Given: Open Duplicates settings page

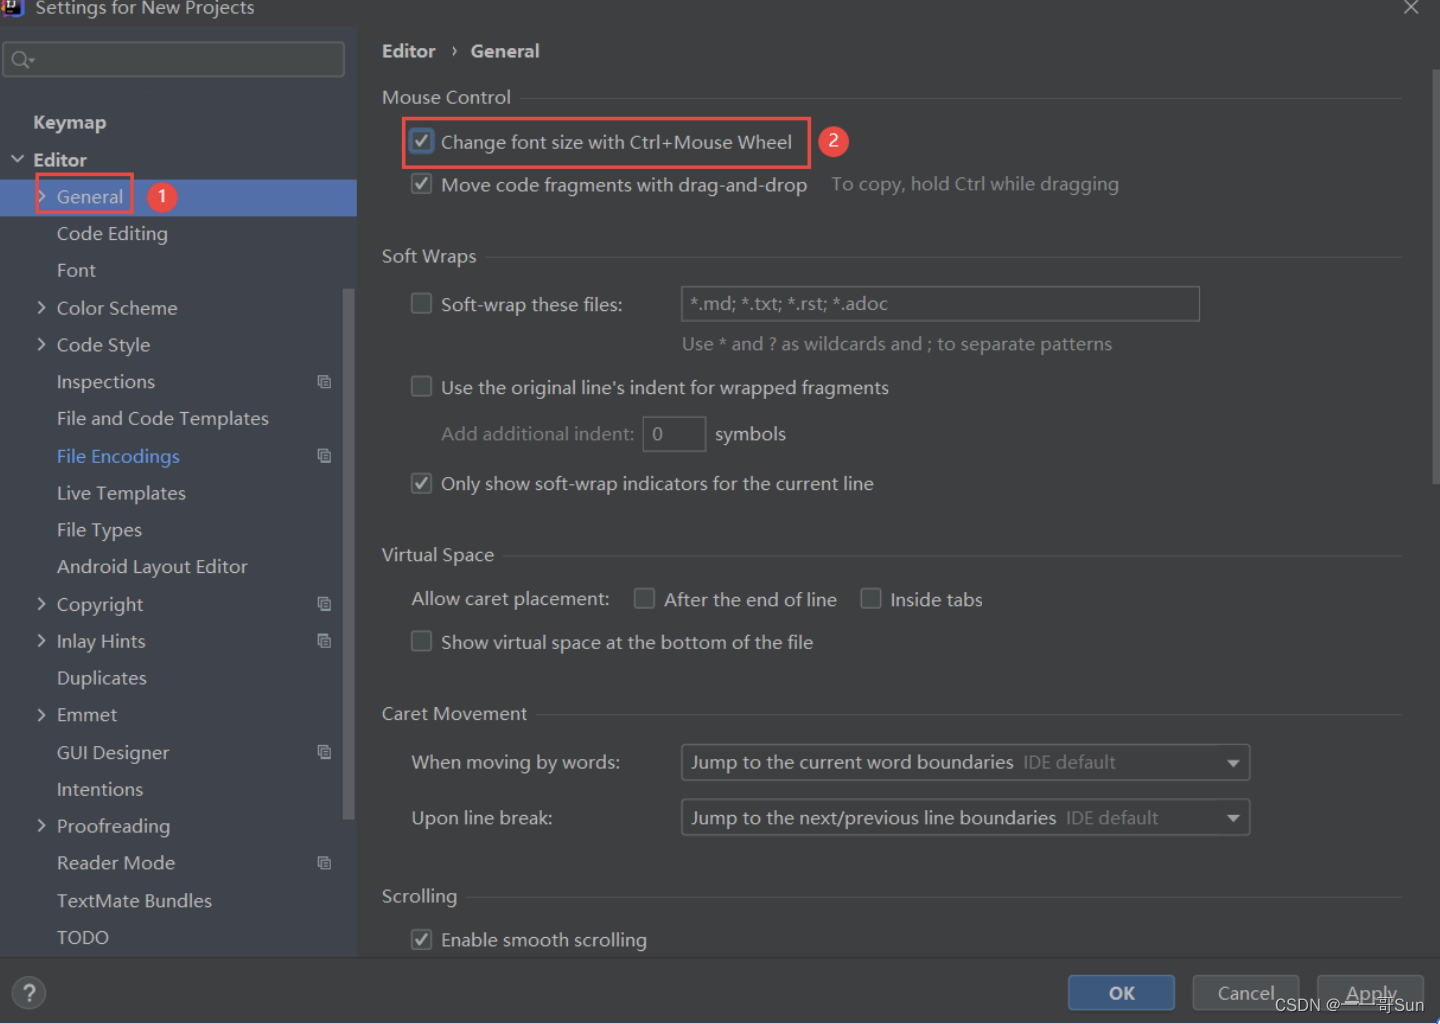Looking at the screenshot, I should 102,678.
